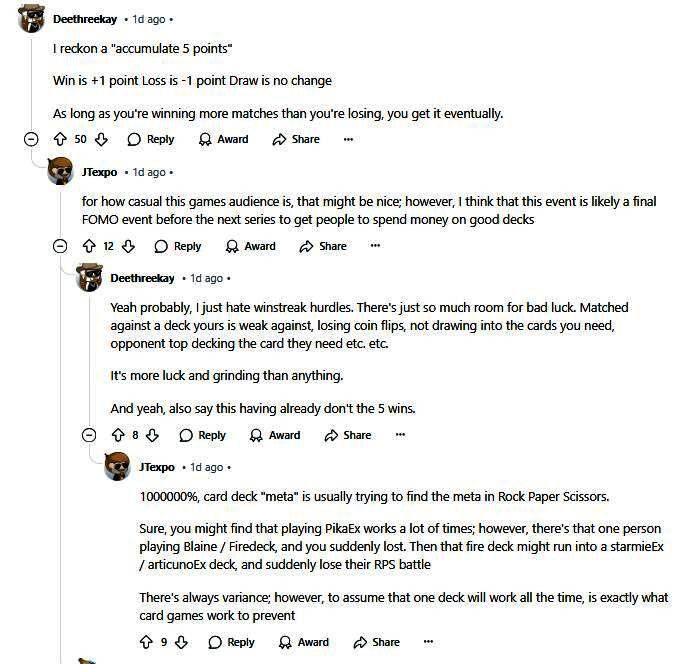Collapse the winstreak hurdles reply thread

(89, 435)
